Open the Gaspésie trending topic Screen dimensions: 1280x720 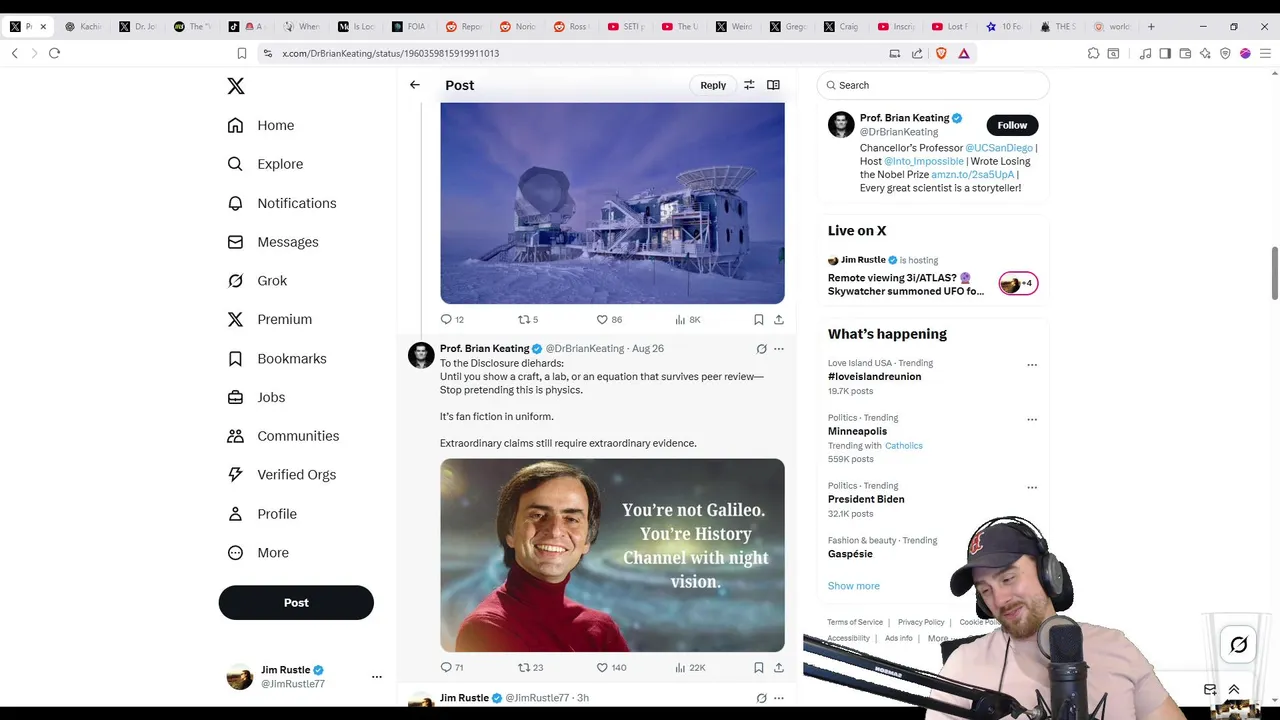pos(850,554)
